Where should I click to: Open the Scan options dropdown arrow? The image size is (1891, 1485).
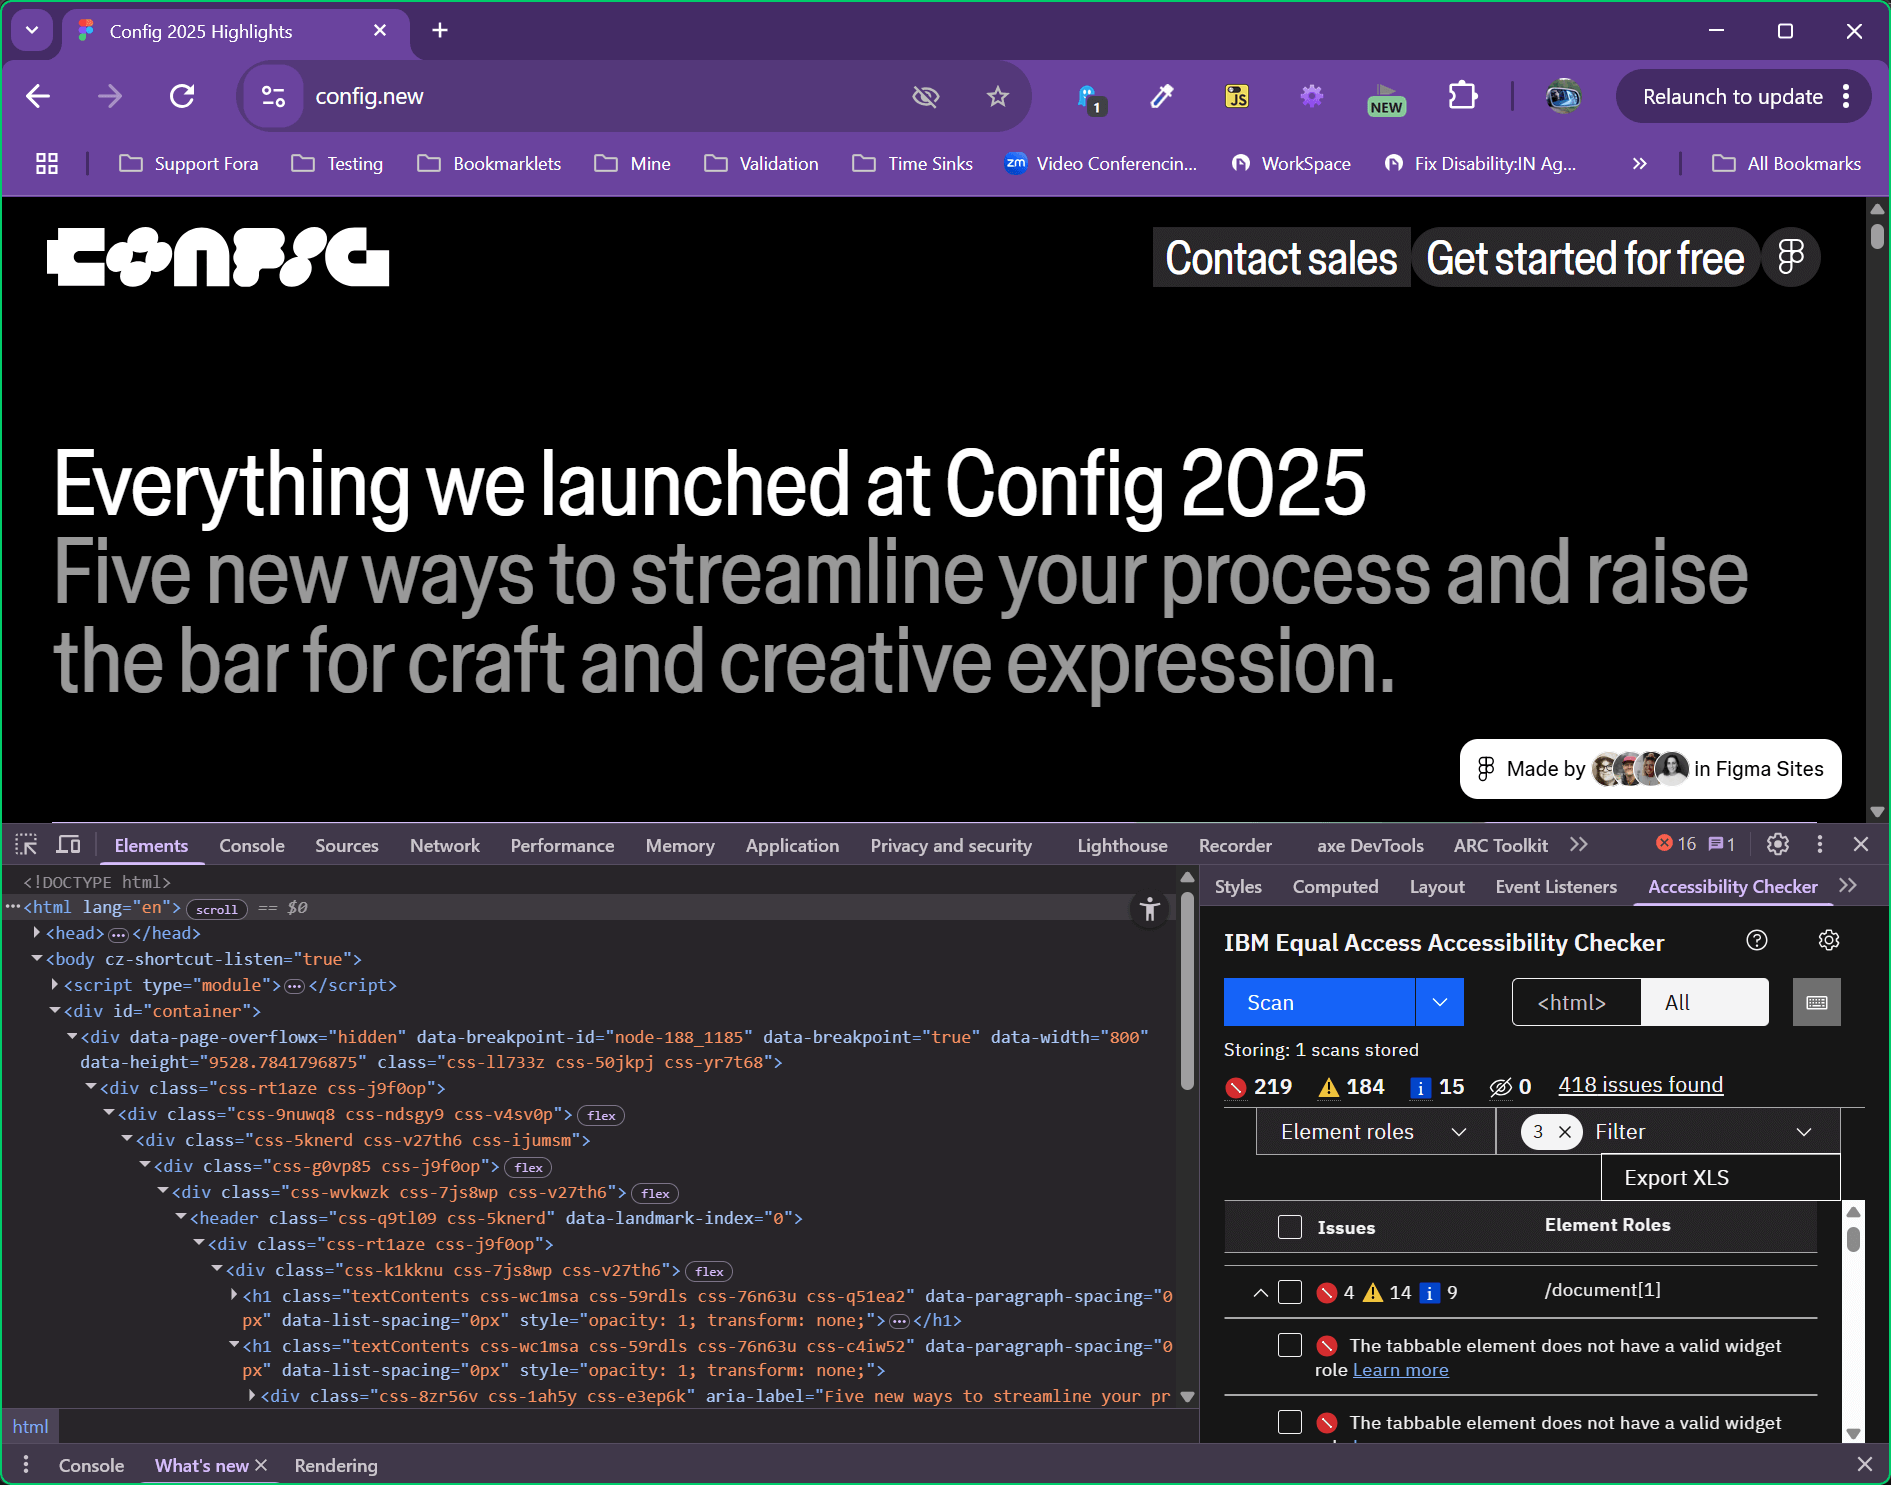pyautogui.click(x=1439, y=1002)
